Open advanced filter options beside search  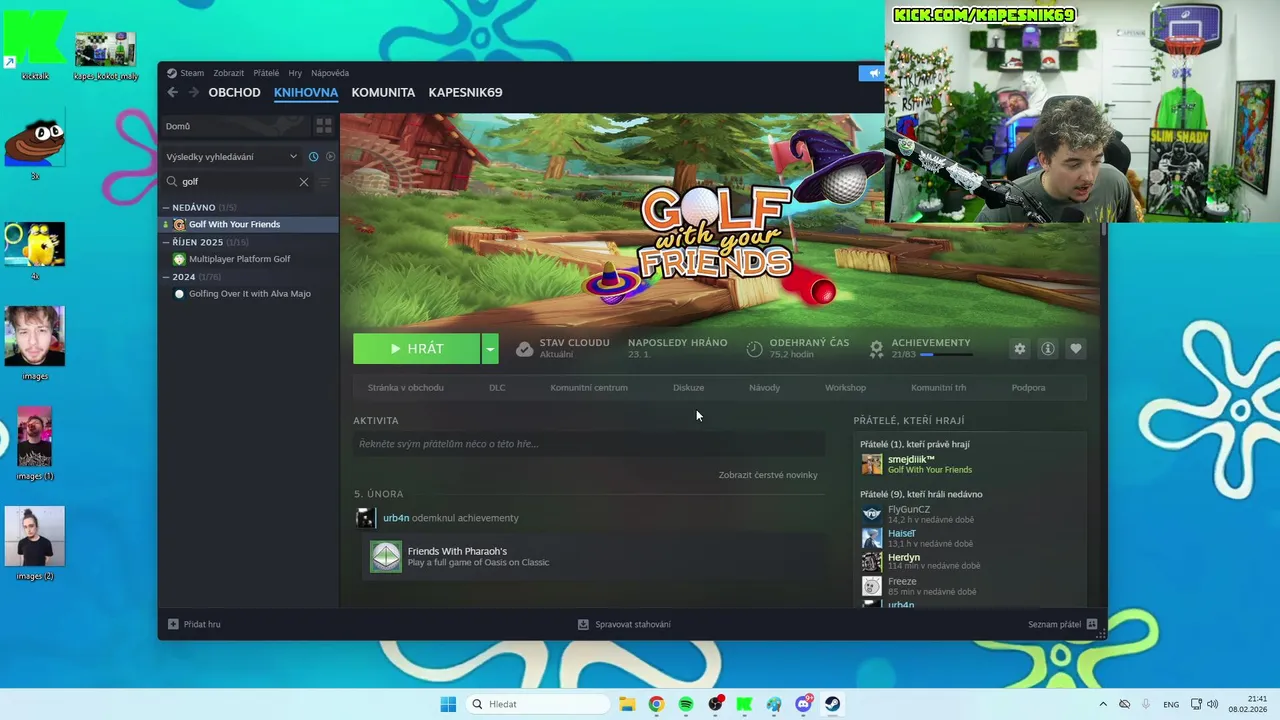pyautogui.click(x=324, y=182)
